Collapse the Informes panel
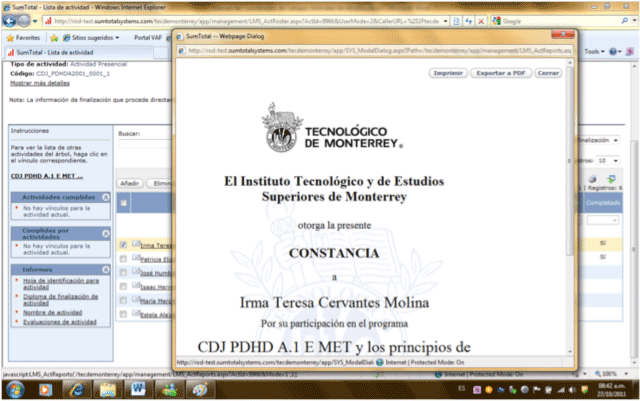The image size is (640, 401). 106,270
